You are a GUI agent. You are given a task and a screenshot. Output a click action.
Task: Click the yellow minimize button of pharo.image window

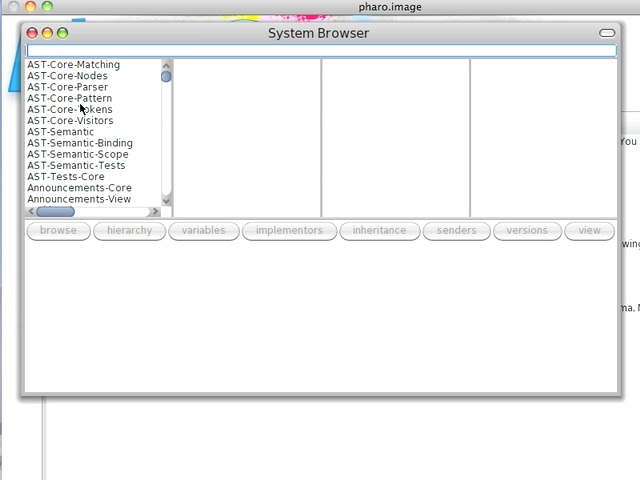(x=31, y=6)
